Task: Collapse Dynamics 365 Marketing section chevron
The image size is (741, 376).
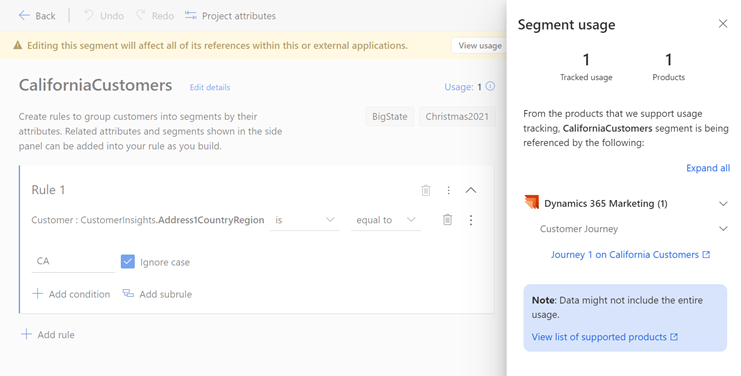Action: tap(723, 204)
